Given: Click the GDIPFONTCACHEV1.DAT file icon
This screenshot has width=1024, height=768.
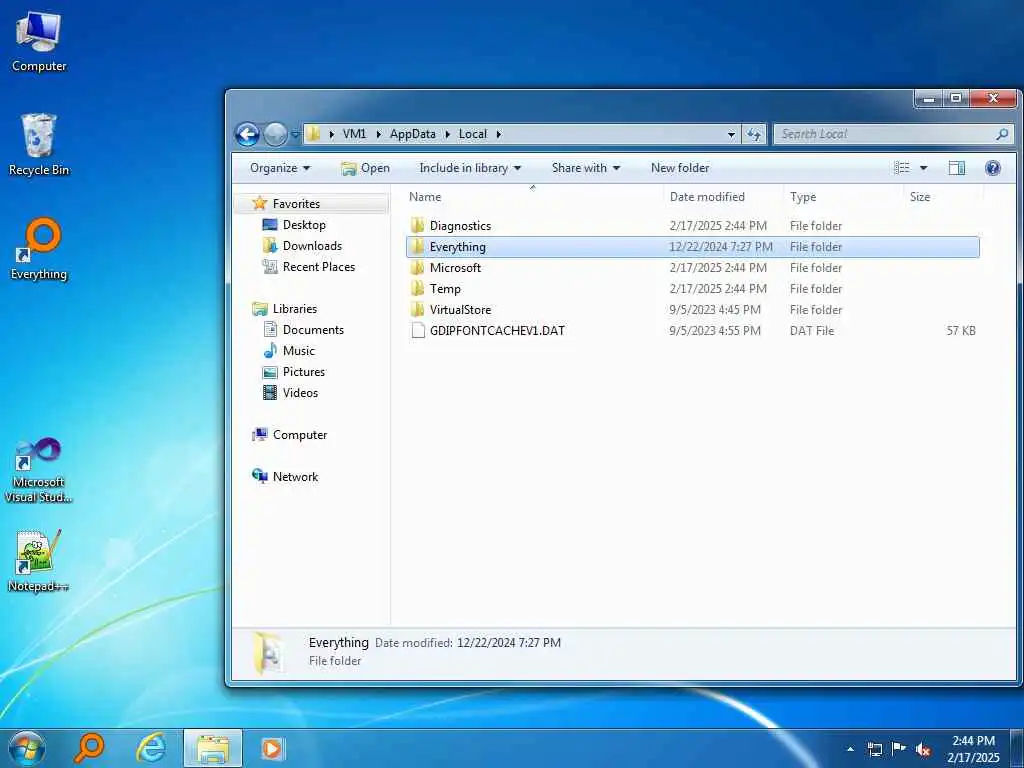Looking at the screenshot, I should click(x=418, y=330).
